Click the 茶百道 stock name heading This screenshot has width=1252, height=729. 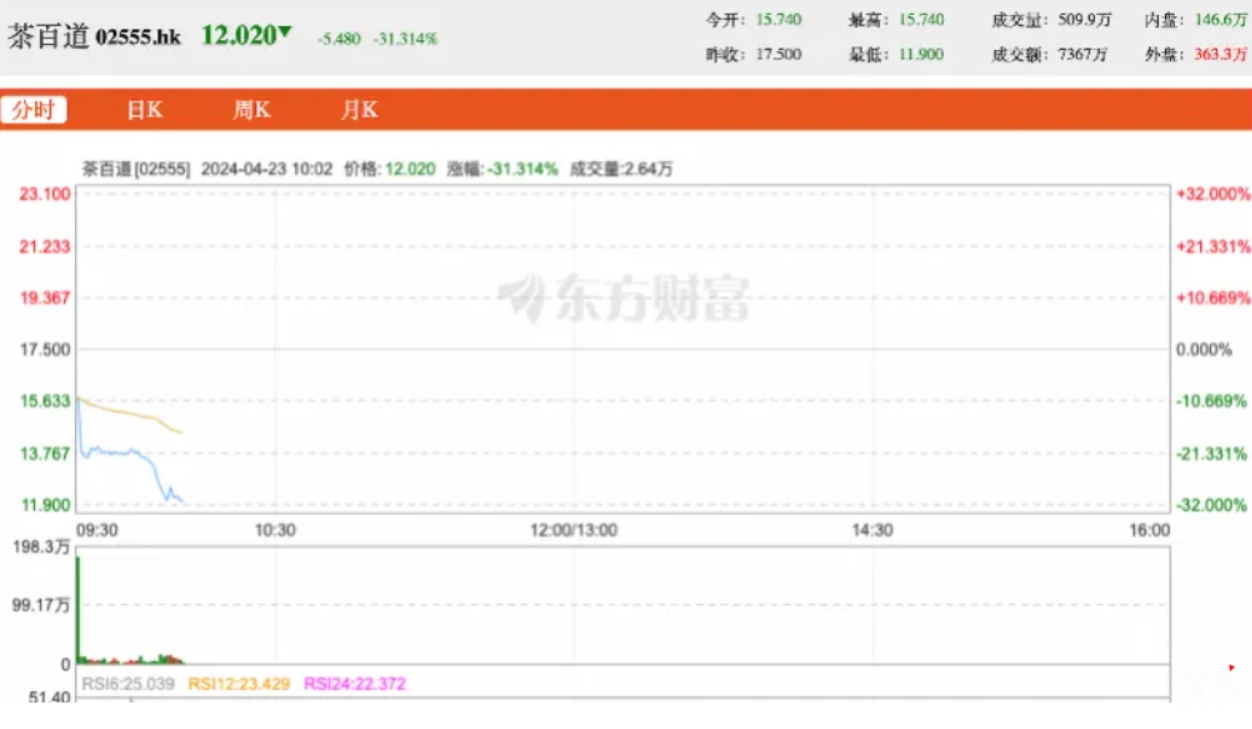pyautogui.click(x=49, y=37)
